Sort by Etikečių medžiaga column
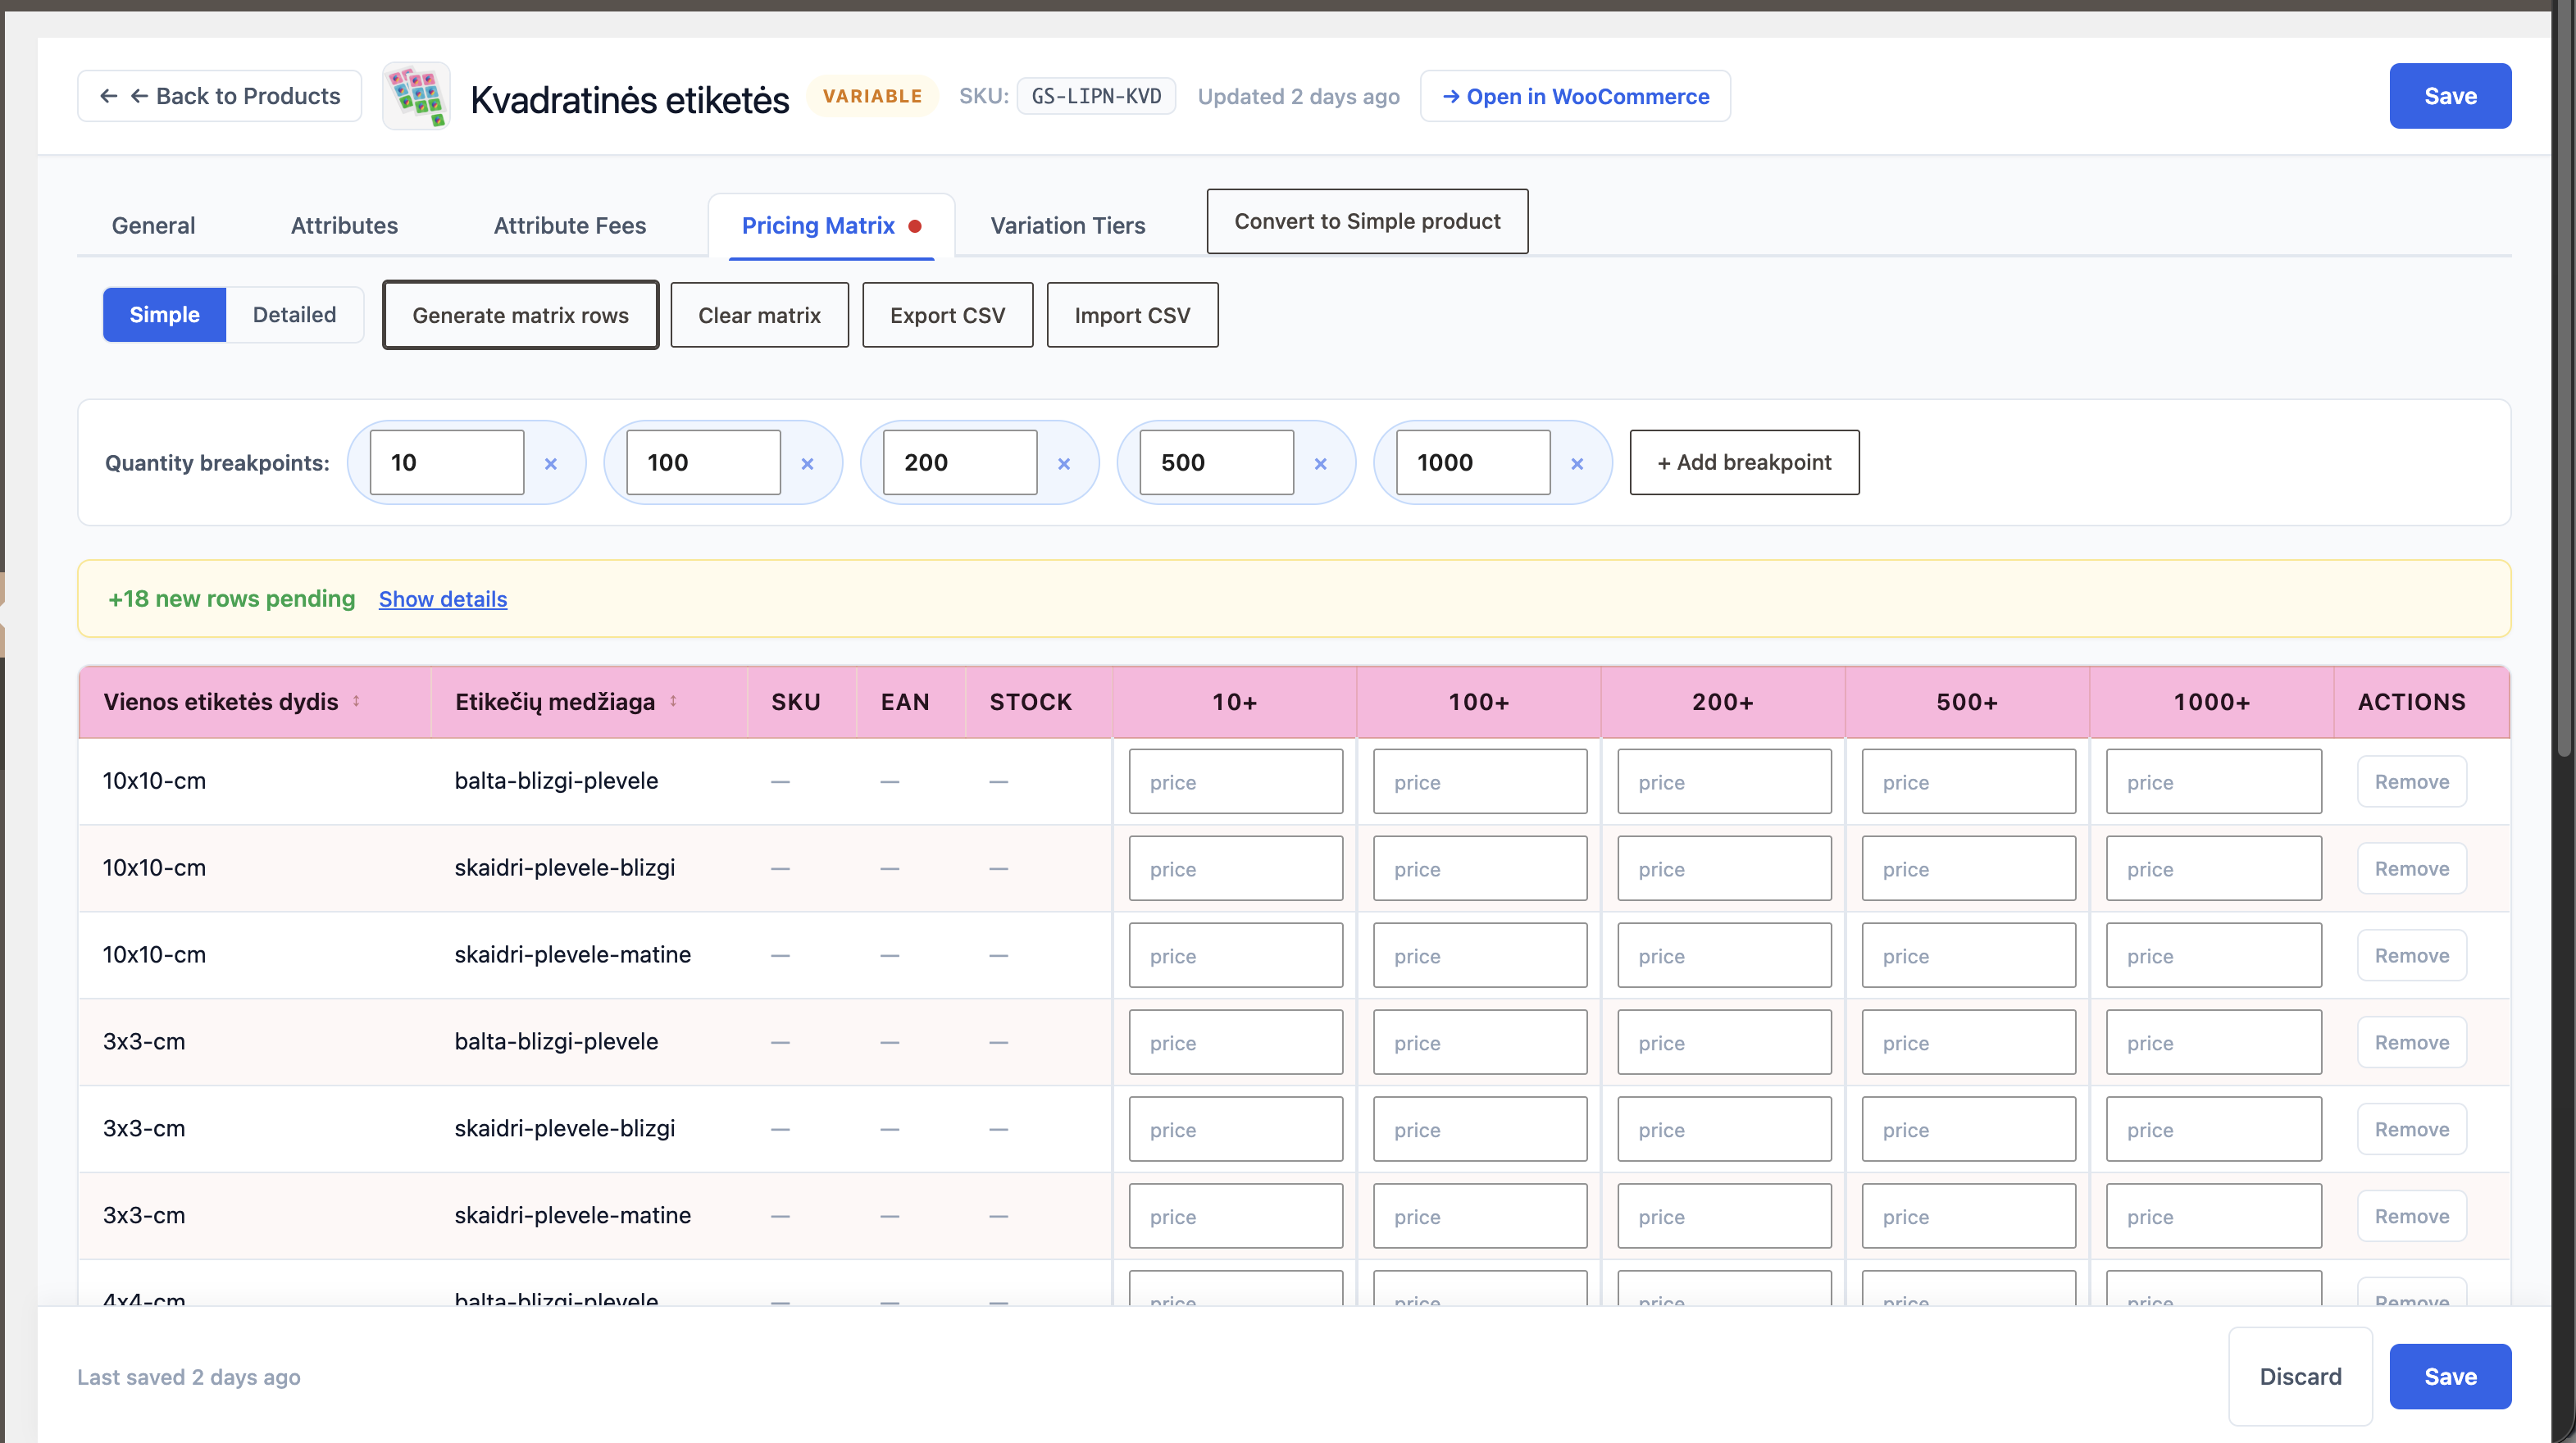2576x1443 pixels. click(673, 701)
